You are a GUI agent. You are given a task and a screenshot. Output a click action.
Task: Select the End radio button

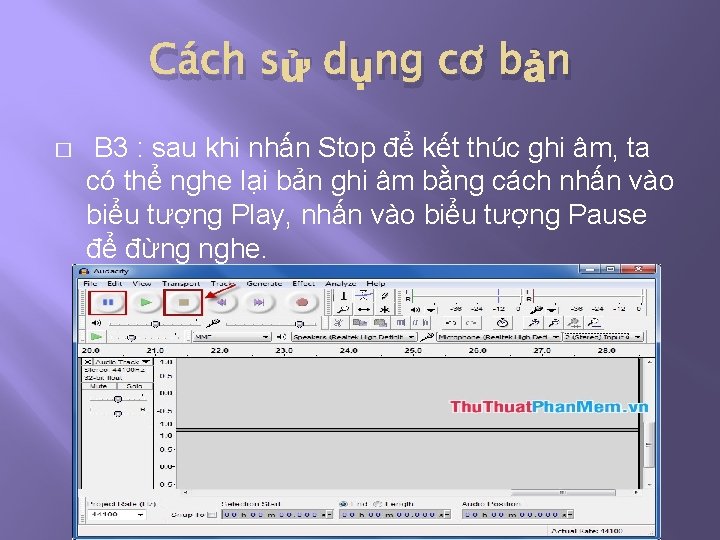(x=343, y=504)
